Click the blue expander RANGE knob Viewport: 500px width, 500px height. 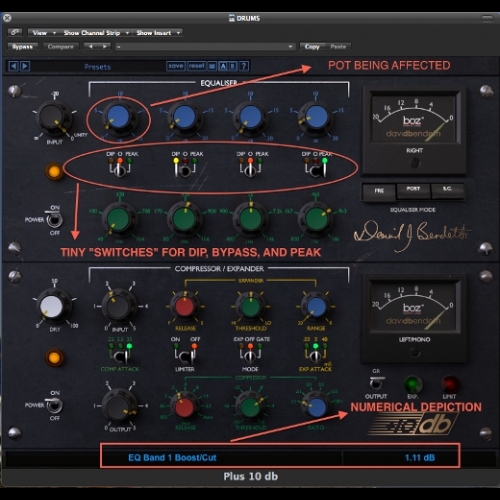[316, 307]
